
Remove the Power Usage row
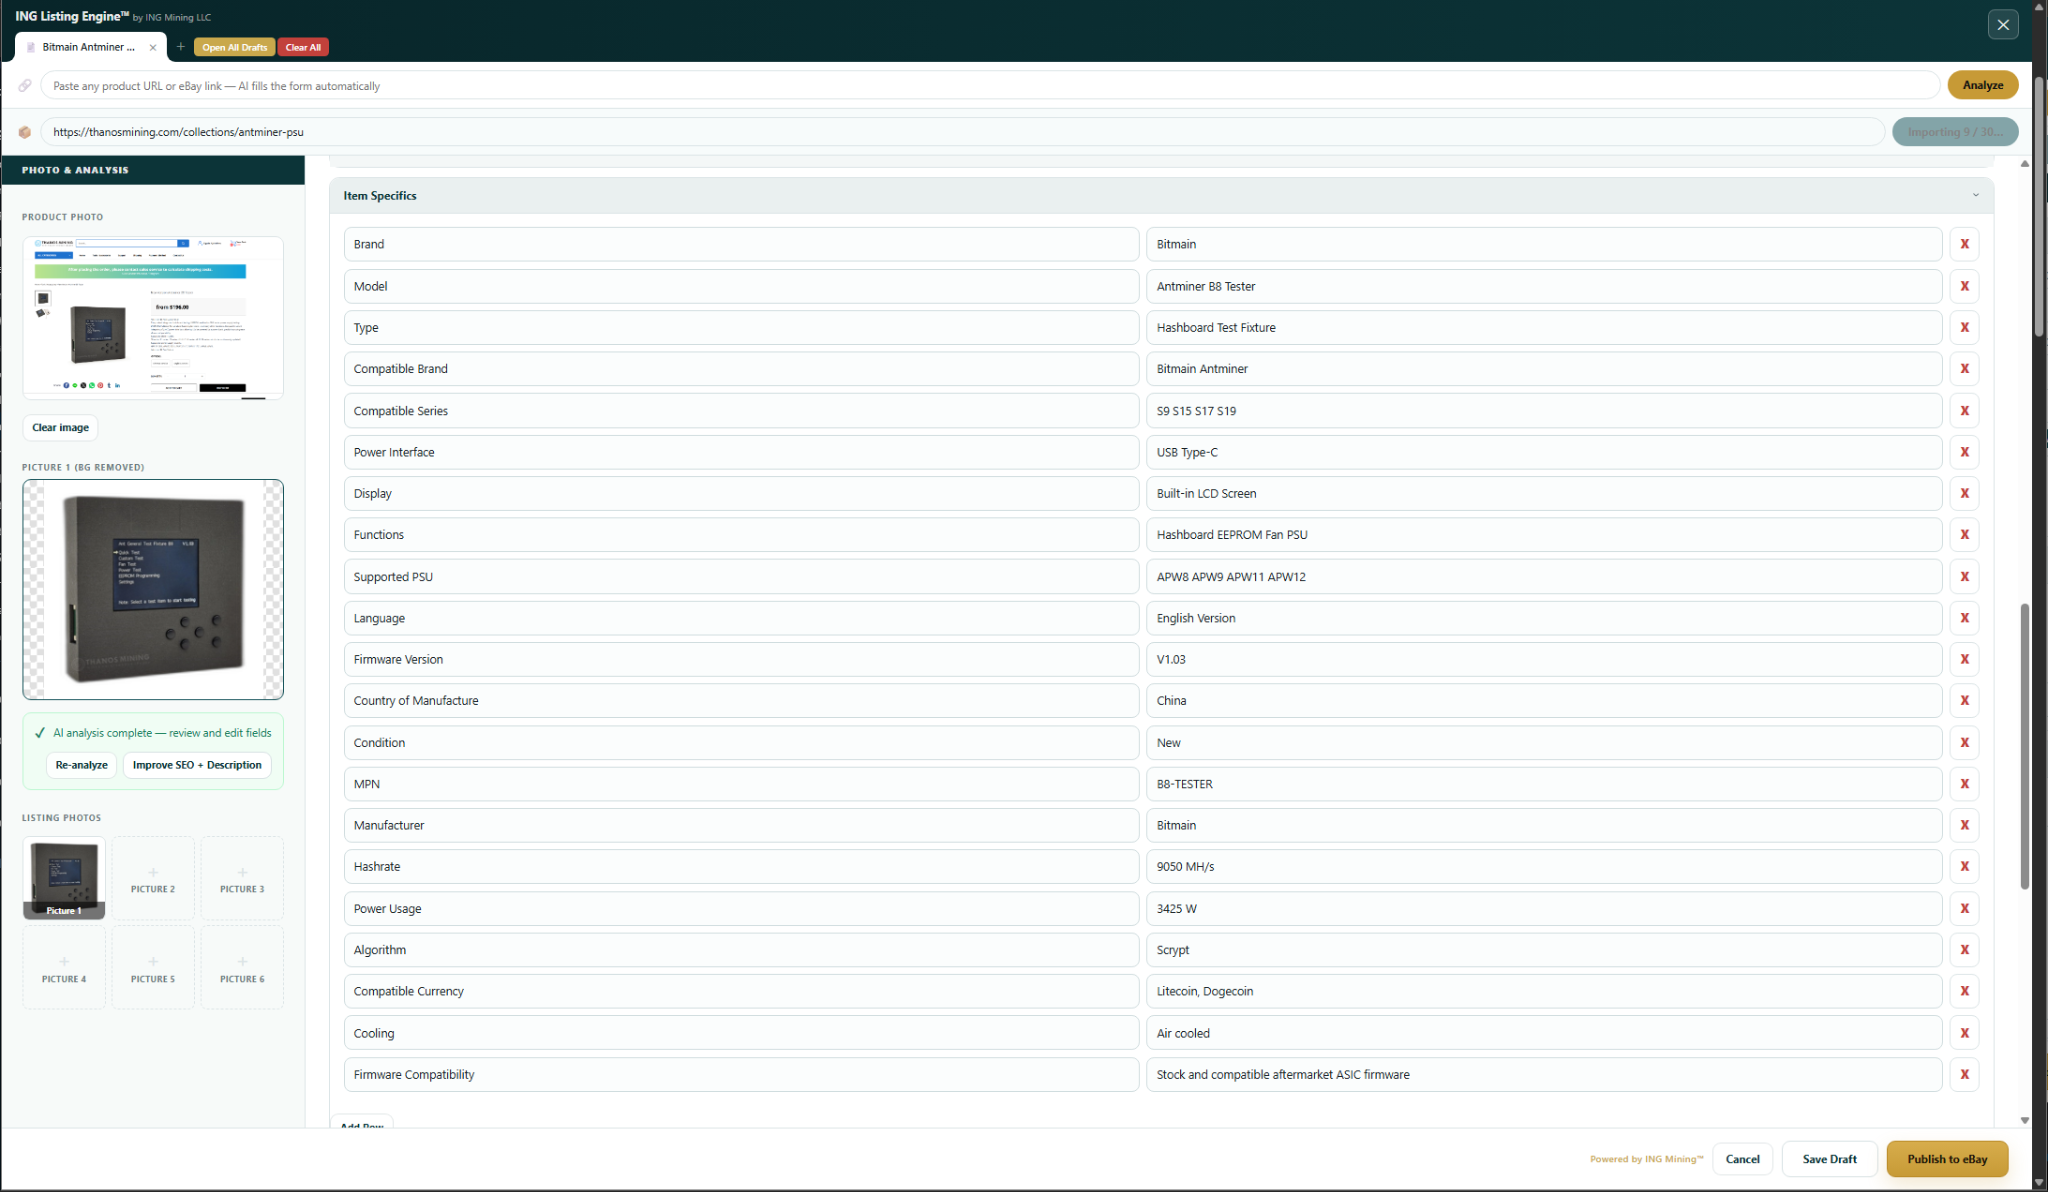pyautogui.click(x=1964, y=909)
